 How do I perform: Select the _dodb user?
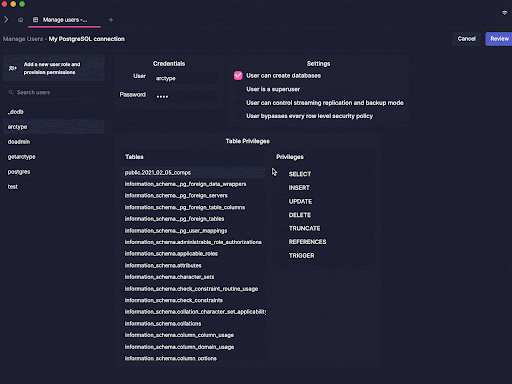pyautogui.click(x=54, y=112)
